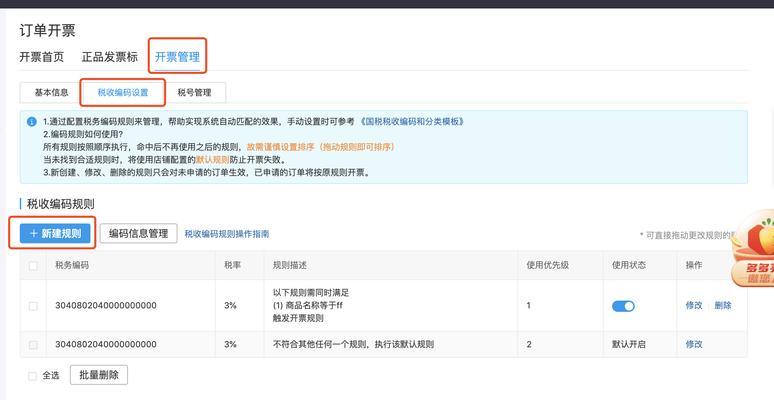The width and height of the screenshot is (774, 400).
Task: Check the default rule row checkbox
Action: 33,344
